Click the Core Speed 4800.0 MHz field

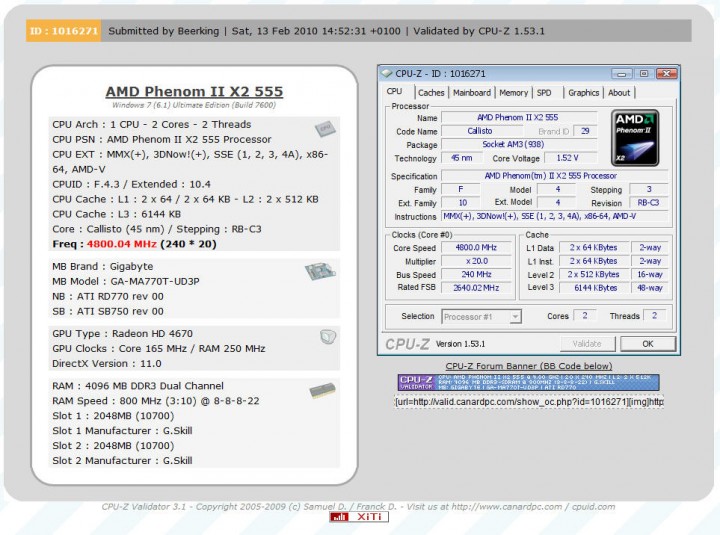(476, 248)
